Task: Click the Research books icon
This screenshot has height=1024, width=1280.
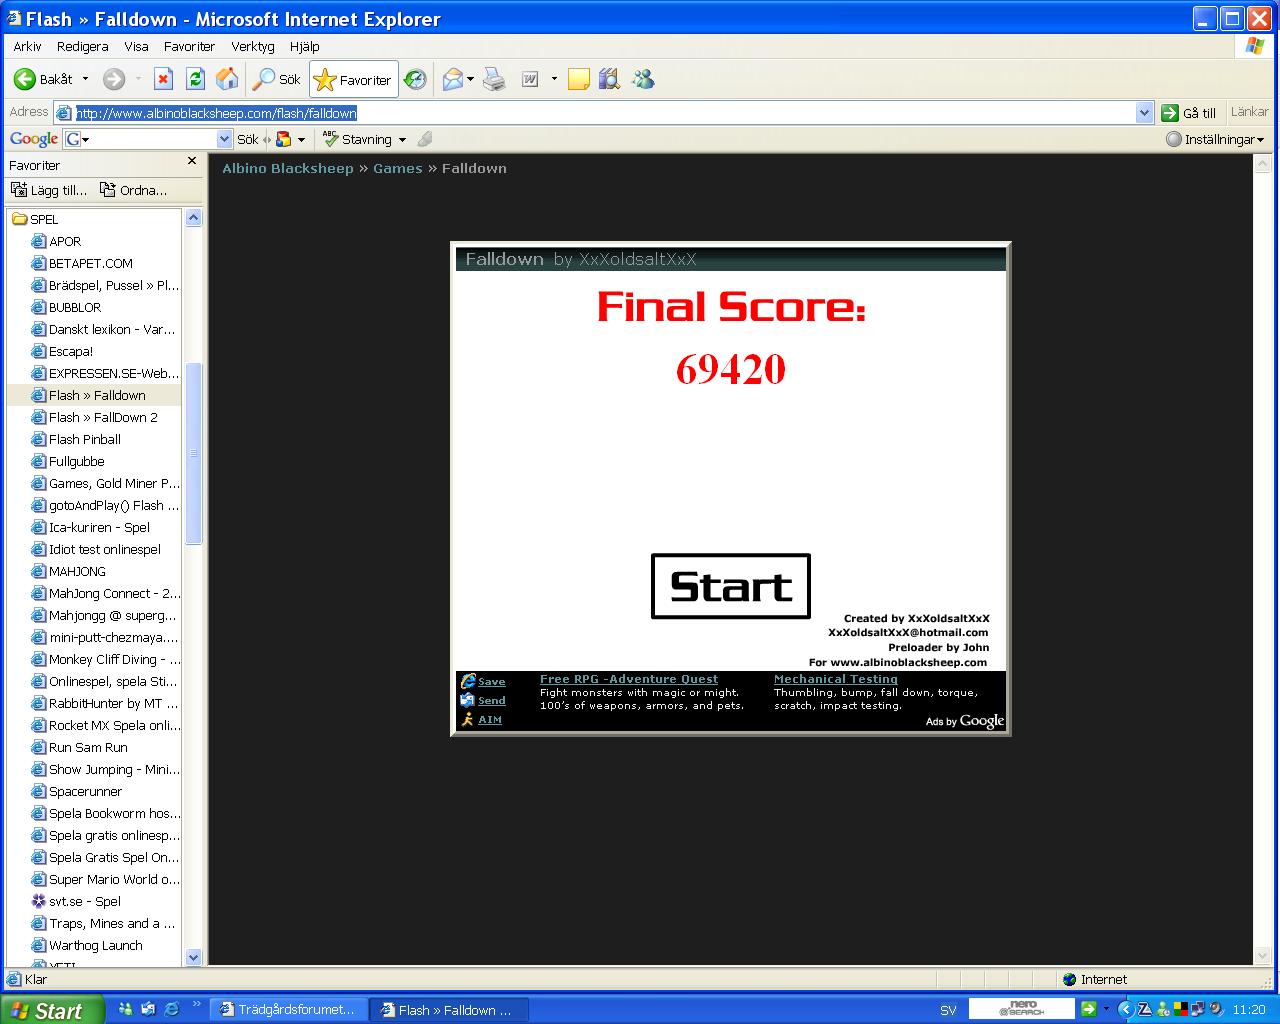Action: click(x=609, y=79)
